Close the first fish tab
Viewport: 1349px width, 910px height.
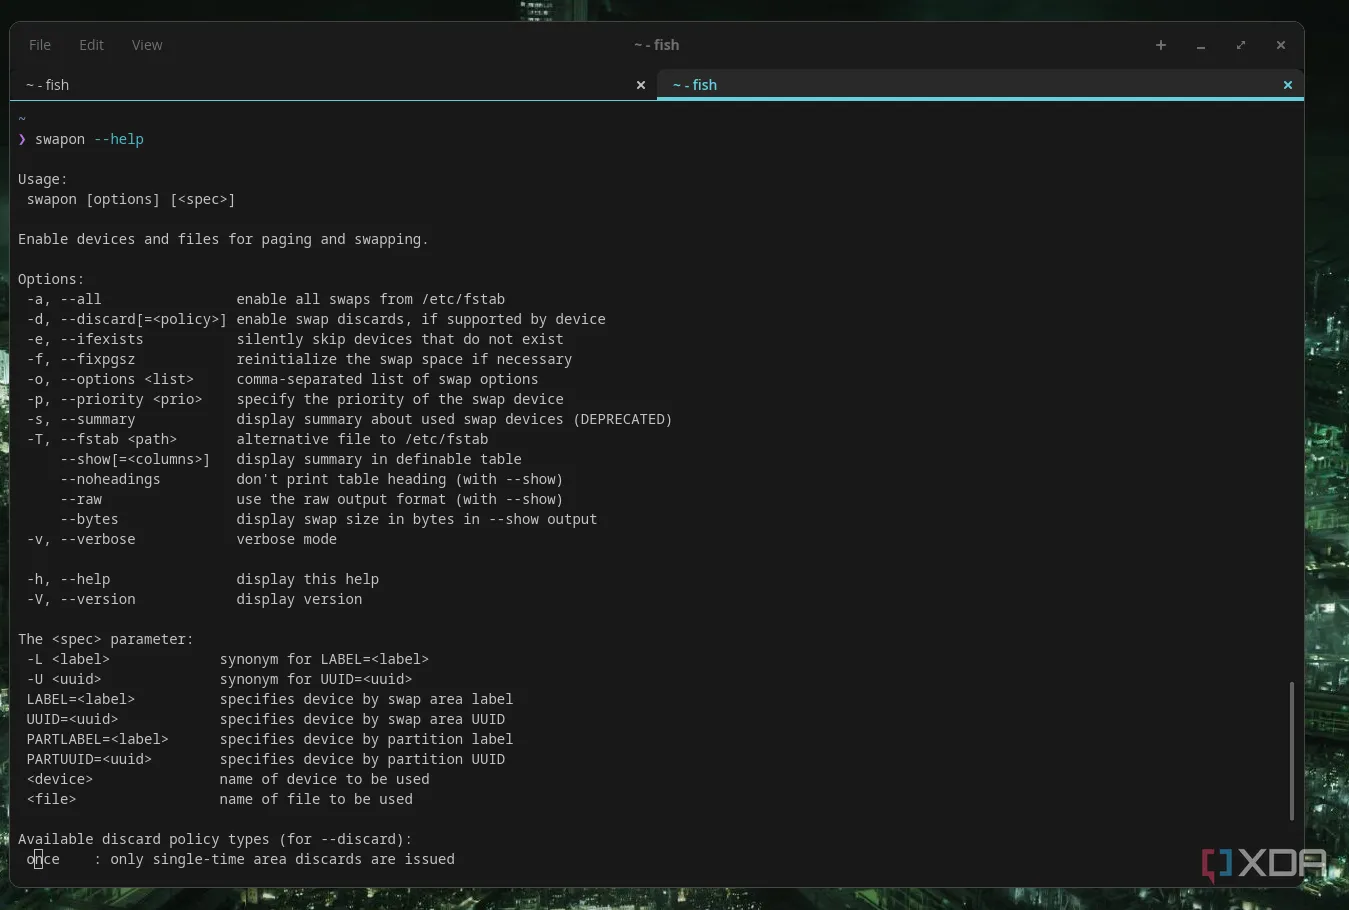(641, 85)
